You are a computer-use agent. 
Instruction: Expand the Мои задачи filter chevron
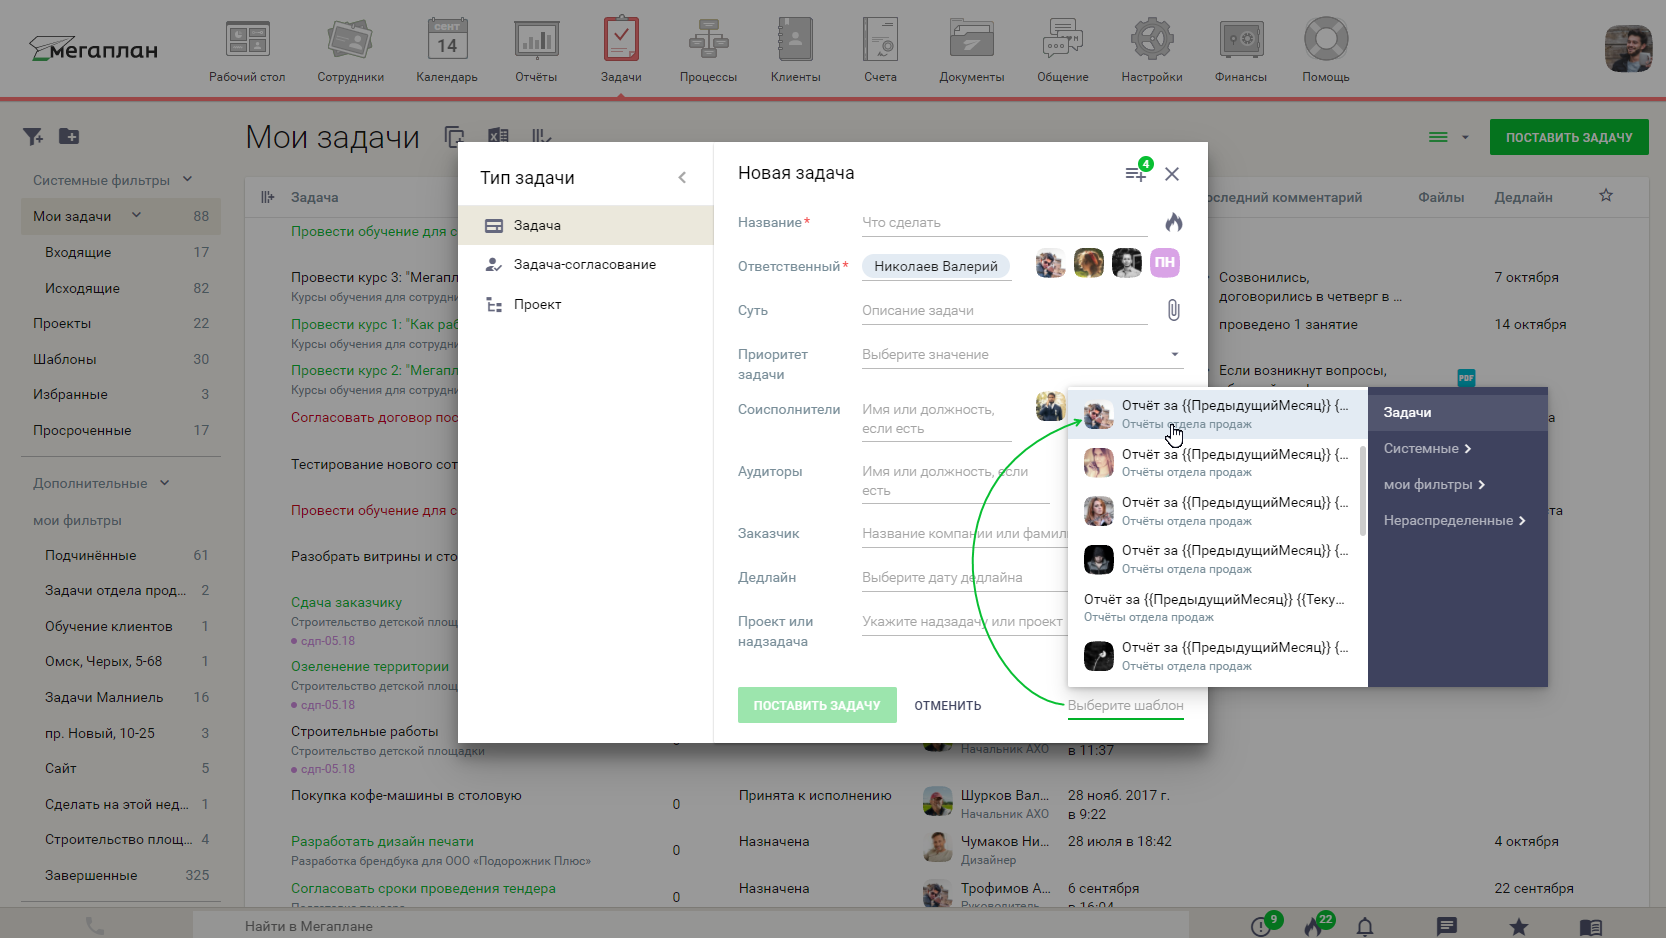click(136, 216)
